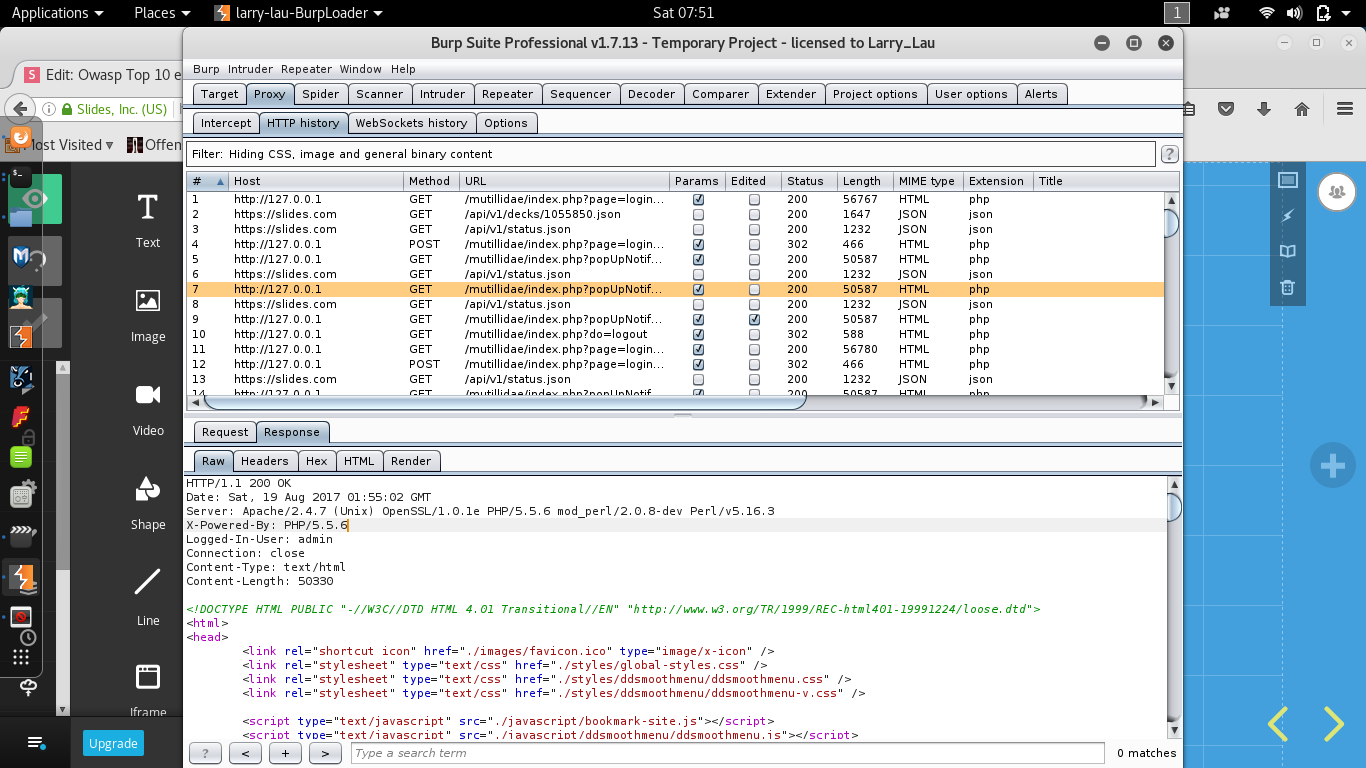Toggle Edited checkbox for request row 3

(754, 229)
